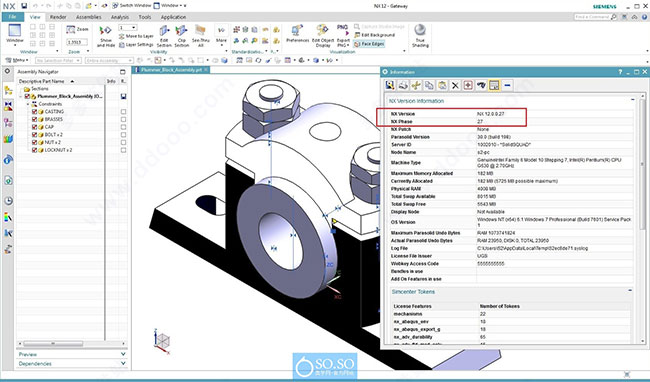Image resolution: width=650 pixels, height=382 pixels.
Task: Switch to the Analysis tab
Action: [x=120, y=17]
